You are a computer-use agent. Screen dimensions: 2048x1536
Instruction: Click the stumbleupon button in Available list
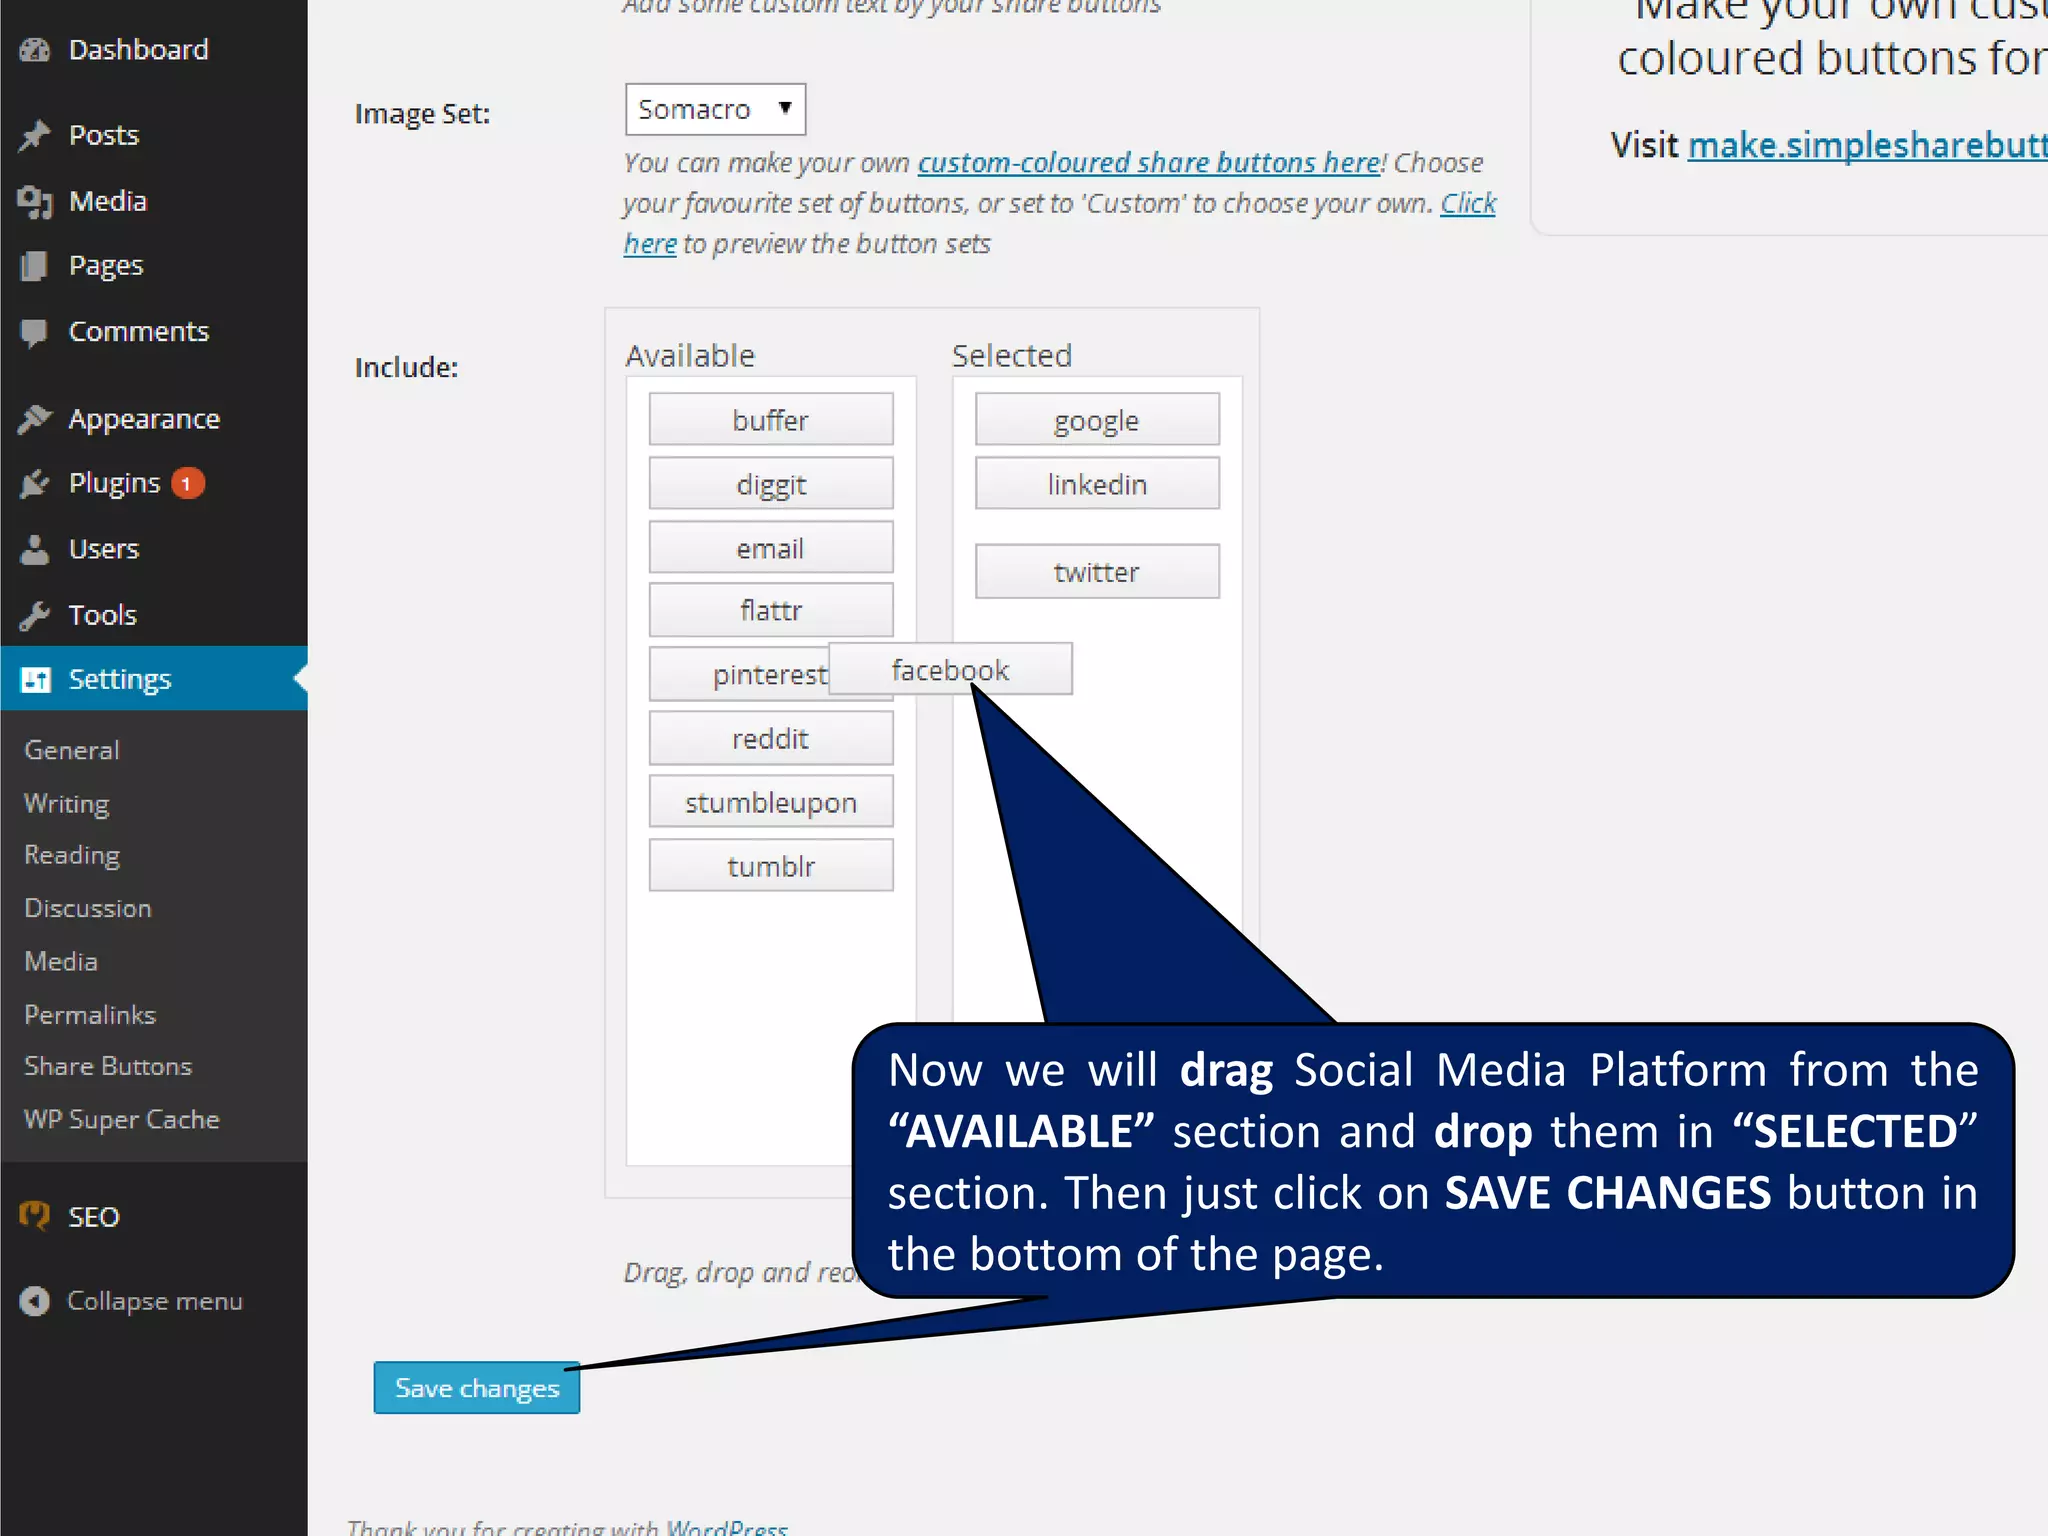[x=770, y=802]
